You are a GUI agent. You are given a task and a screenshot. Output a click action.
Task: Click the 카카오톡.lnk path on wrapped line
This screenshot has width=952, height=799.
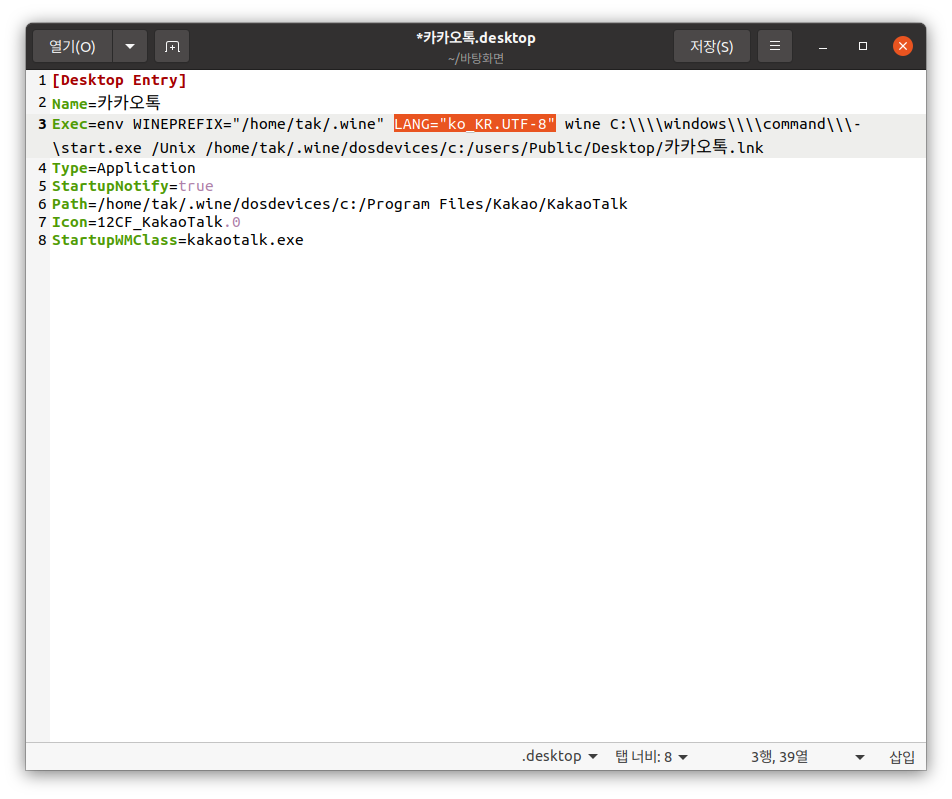point(713,147)
